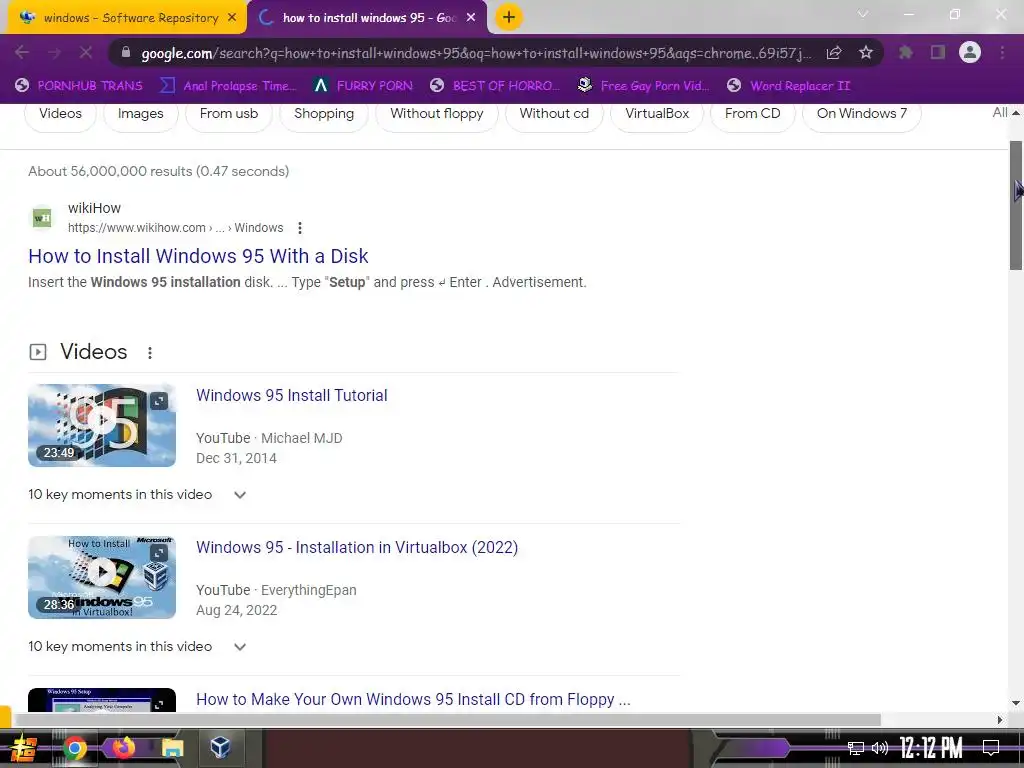Close the 'how to install windows 95' tab
The width and height of the screenshot is (1024, 768).
point(471,18)
